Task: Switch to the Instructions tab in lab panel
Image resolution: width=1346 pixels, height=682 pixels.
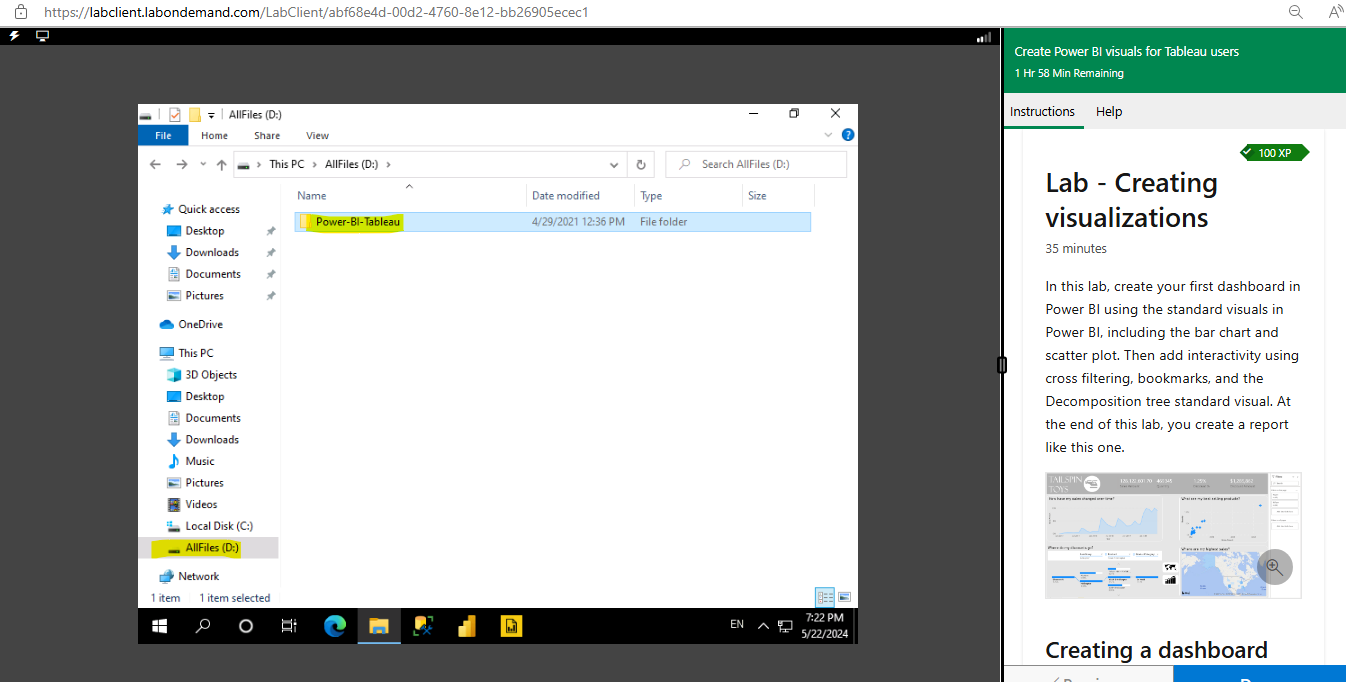Action: pyautogui.click(x=1042, y=112)
